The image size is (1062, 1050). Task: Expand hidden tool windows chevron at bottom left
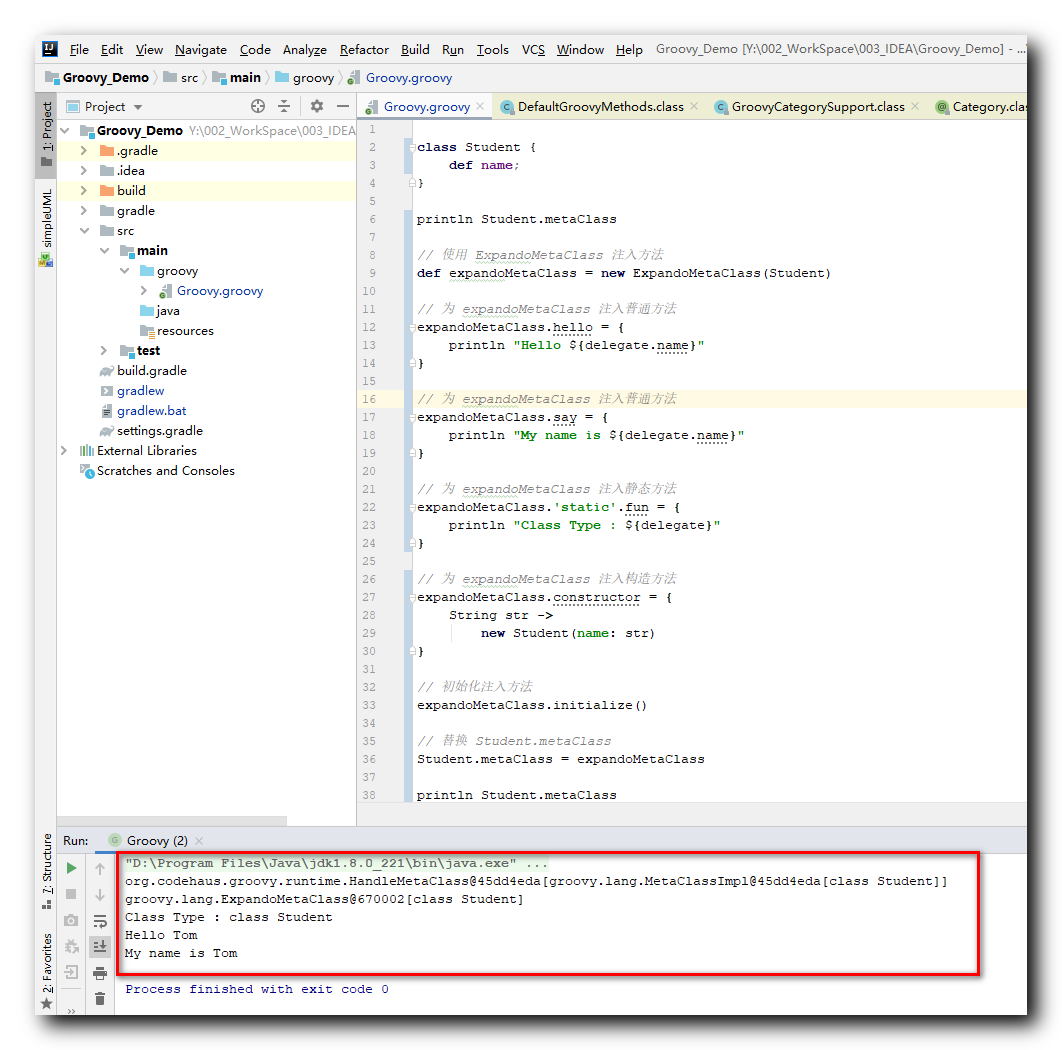[71, 1011]
